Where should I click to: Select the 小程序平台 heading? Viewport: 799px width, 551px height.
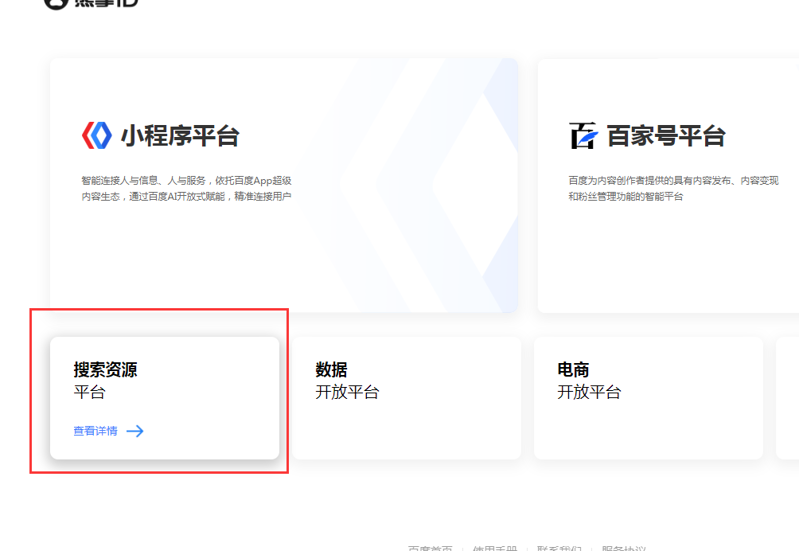pyautogui.click(x=180, y=136)
